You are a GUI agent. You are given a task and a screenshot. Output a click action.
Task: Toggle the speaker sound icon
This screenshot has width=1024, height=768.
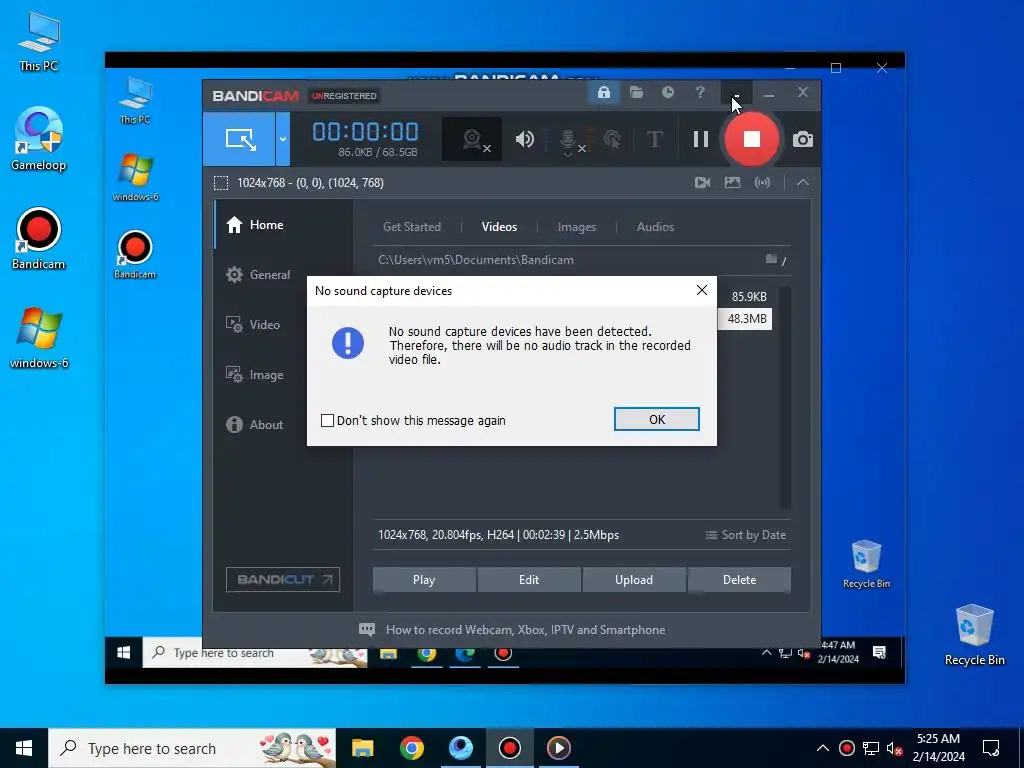point(524,139)
